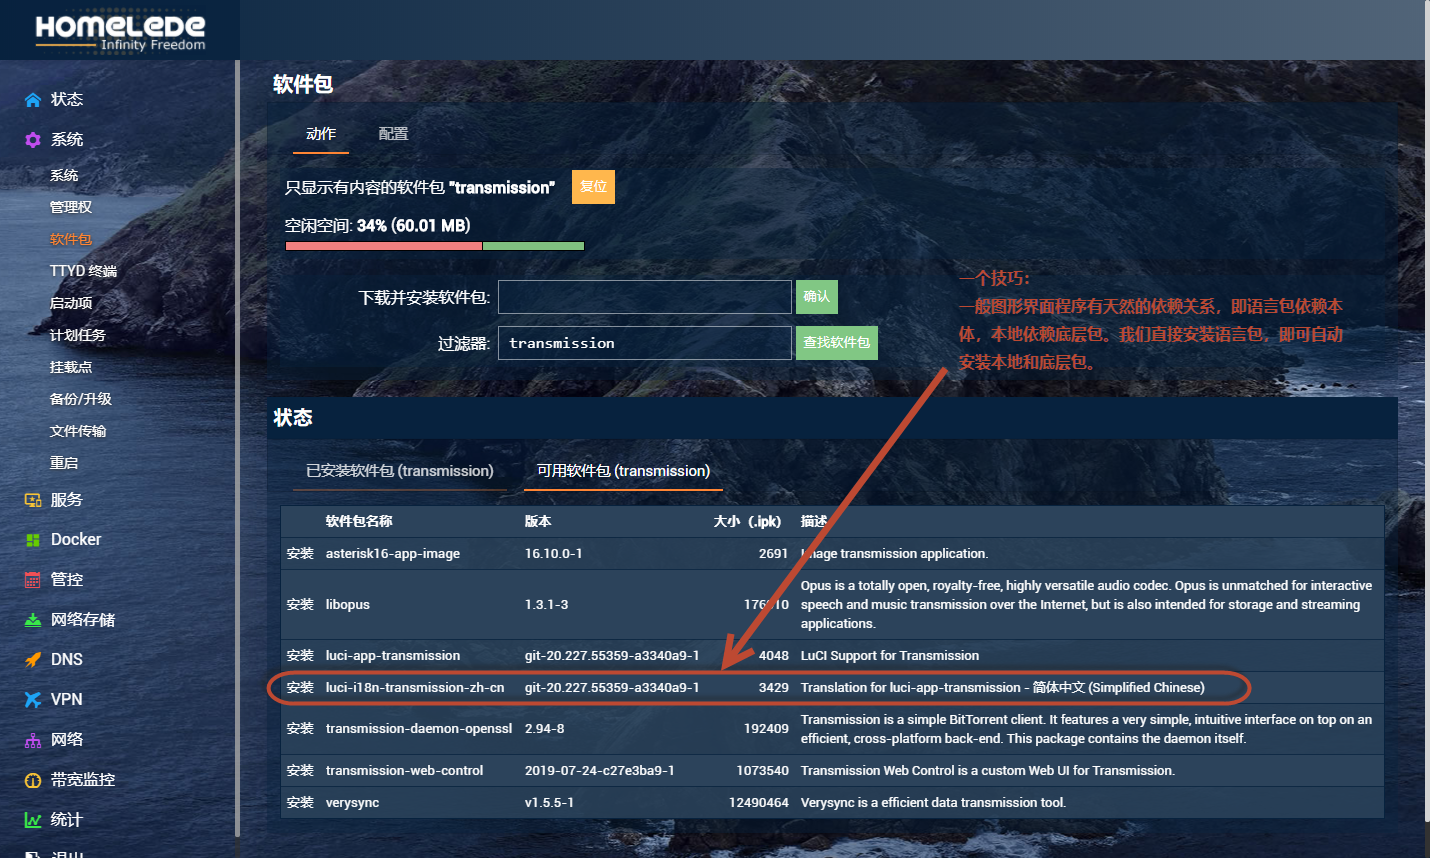Focus the 过滤器 filter input field

[645, 343]
